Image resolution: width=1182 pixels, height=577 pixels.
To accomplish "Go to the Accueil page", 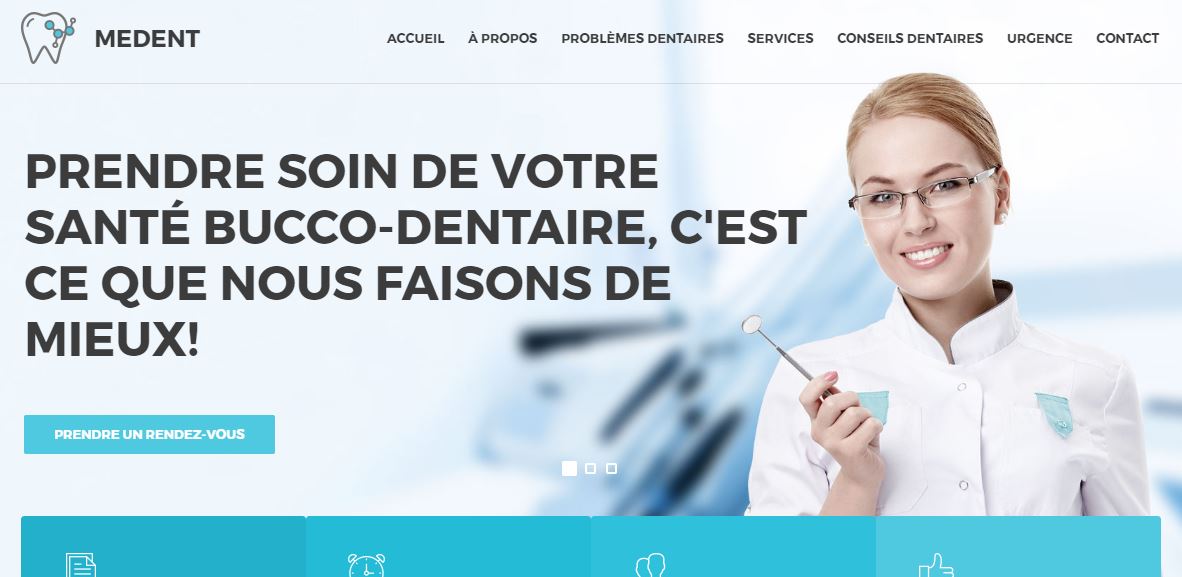I will [415, 38].
